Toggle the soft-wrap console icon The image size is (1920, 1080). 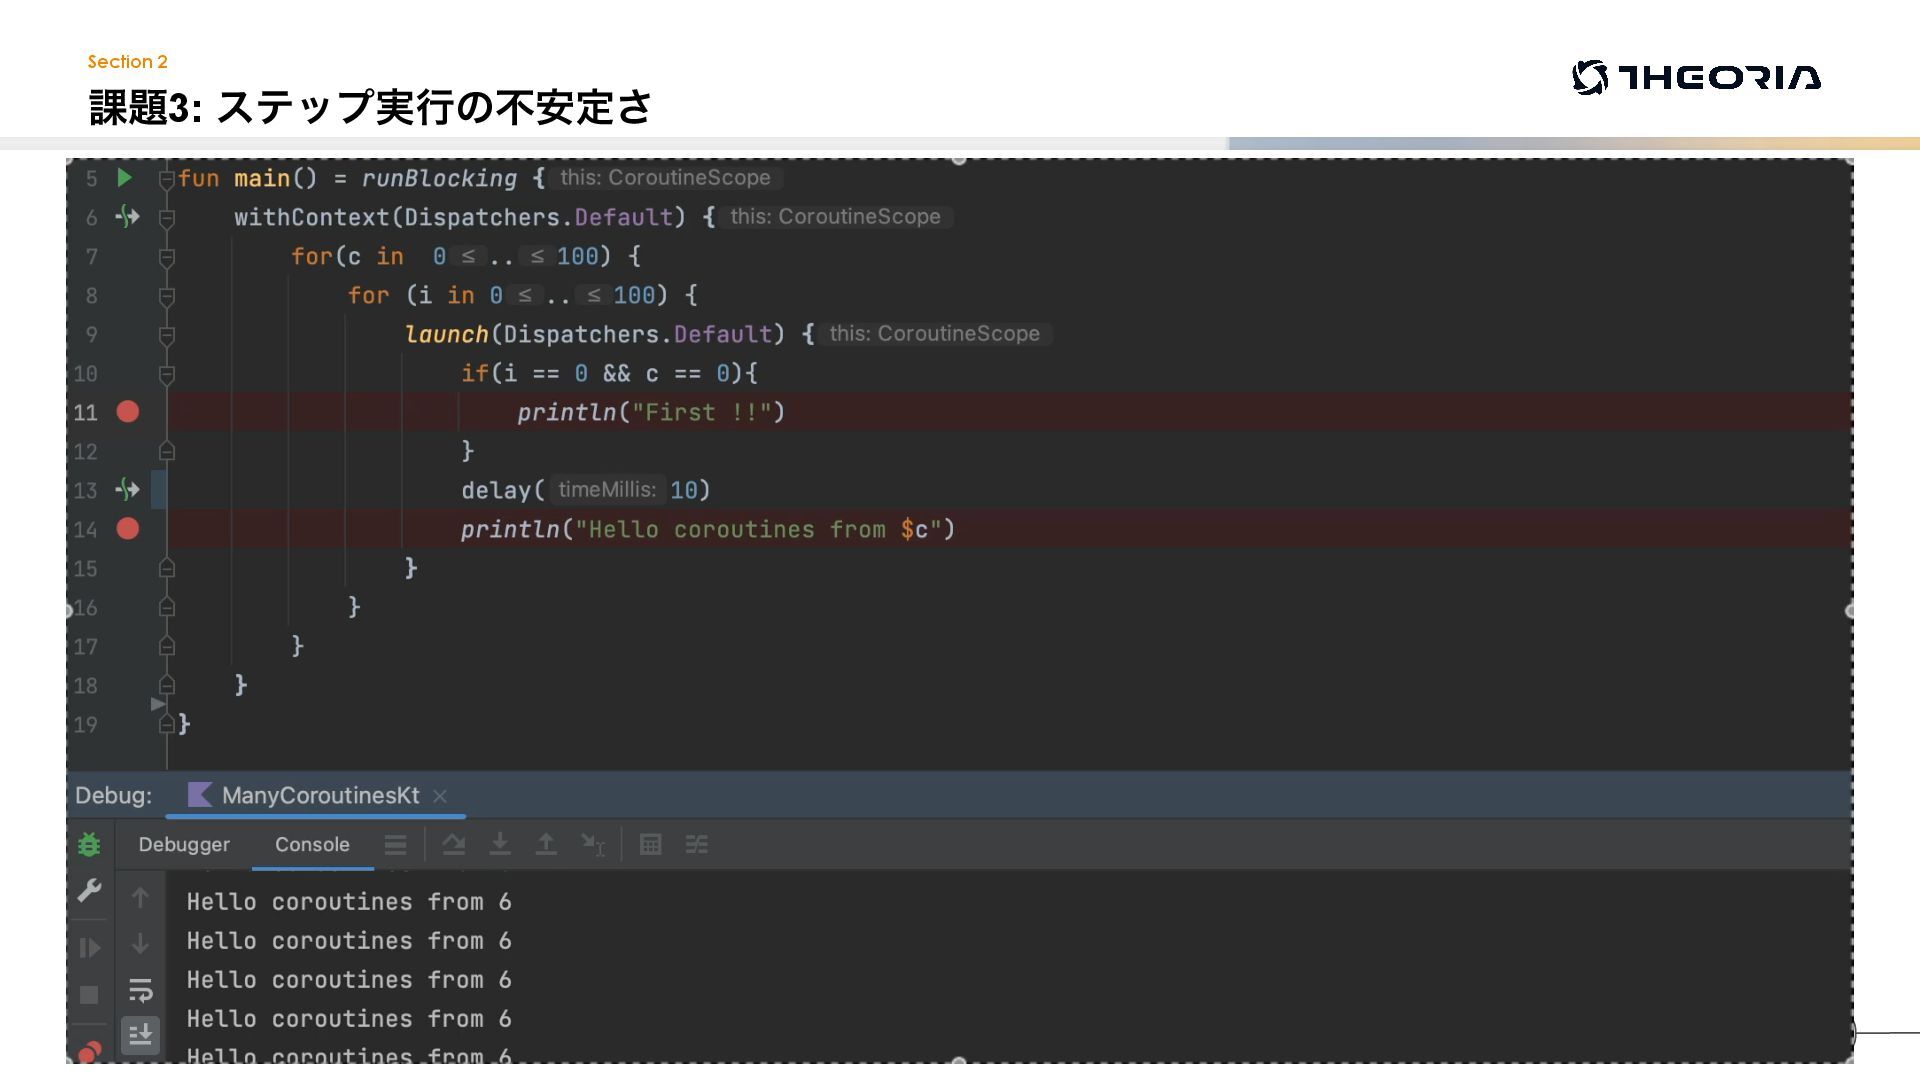[141, 990]
